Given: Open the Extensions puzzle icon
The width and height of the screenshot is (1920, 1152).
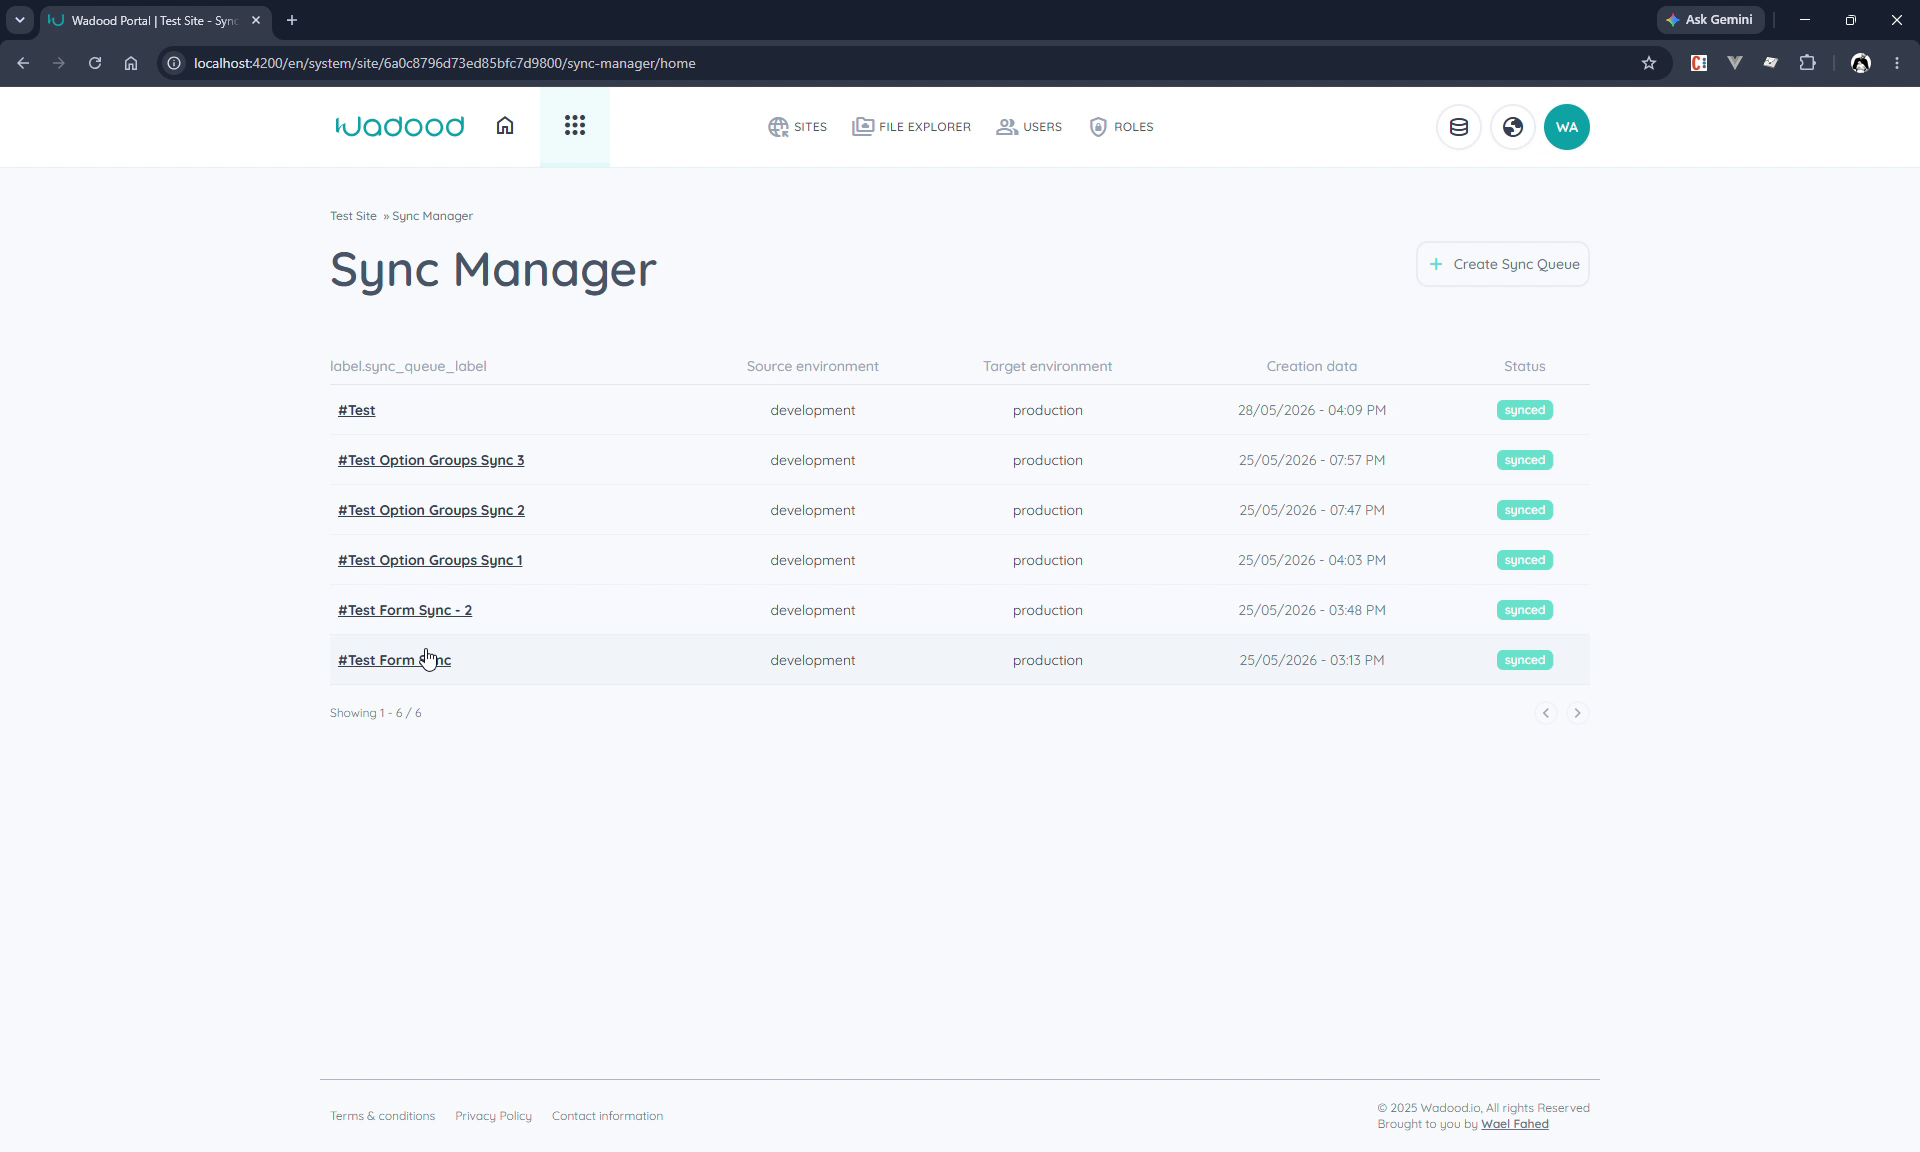Looking at the screenshot, I should click(x=1807, y=63).
